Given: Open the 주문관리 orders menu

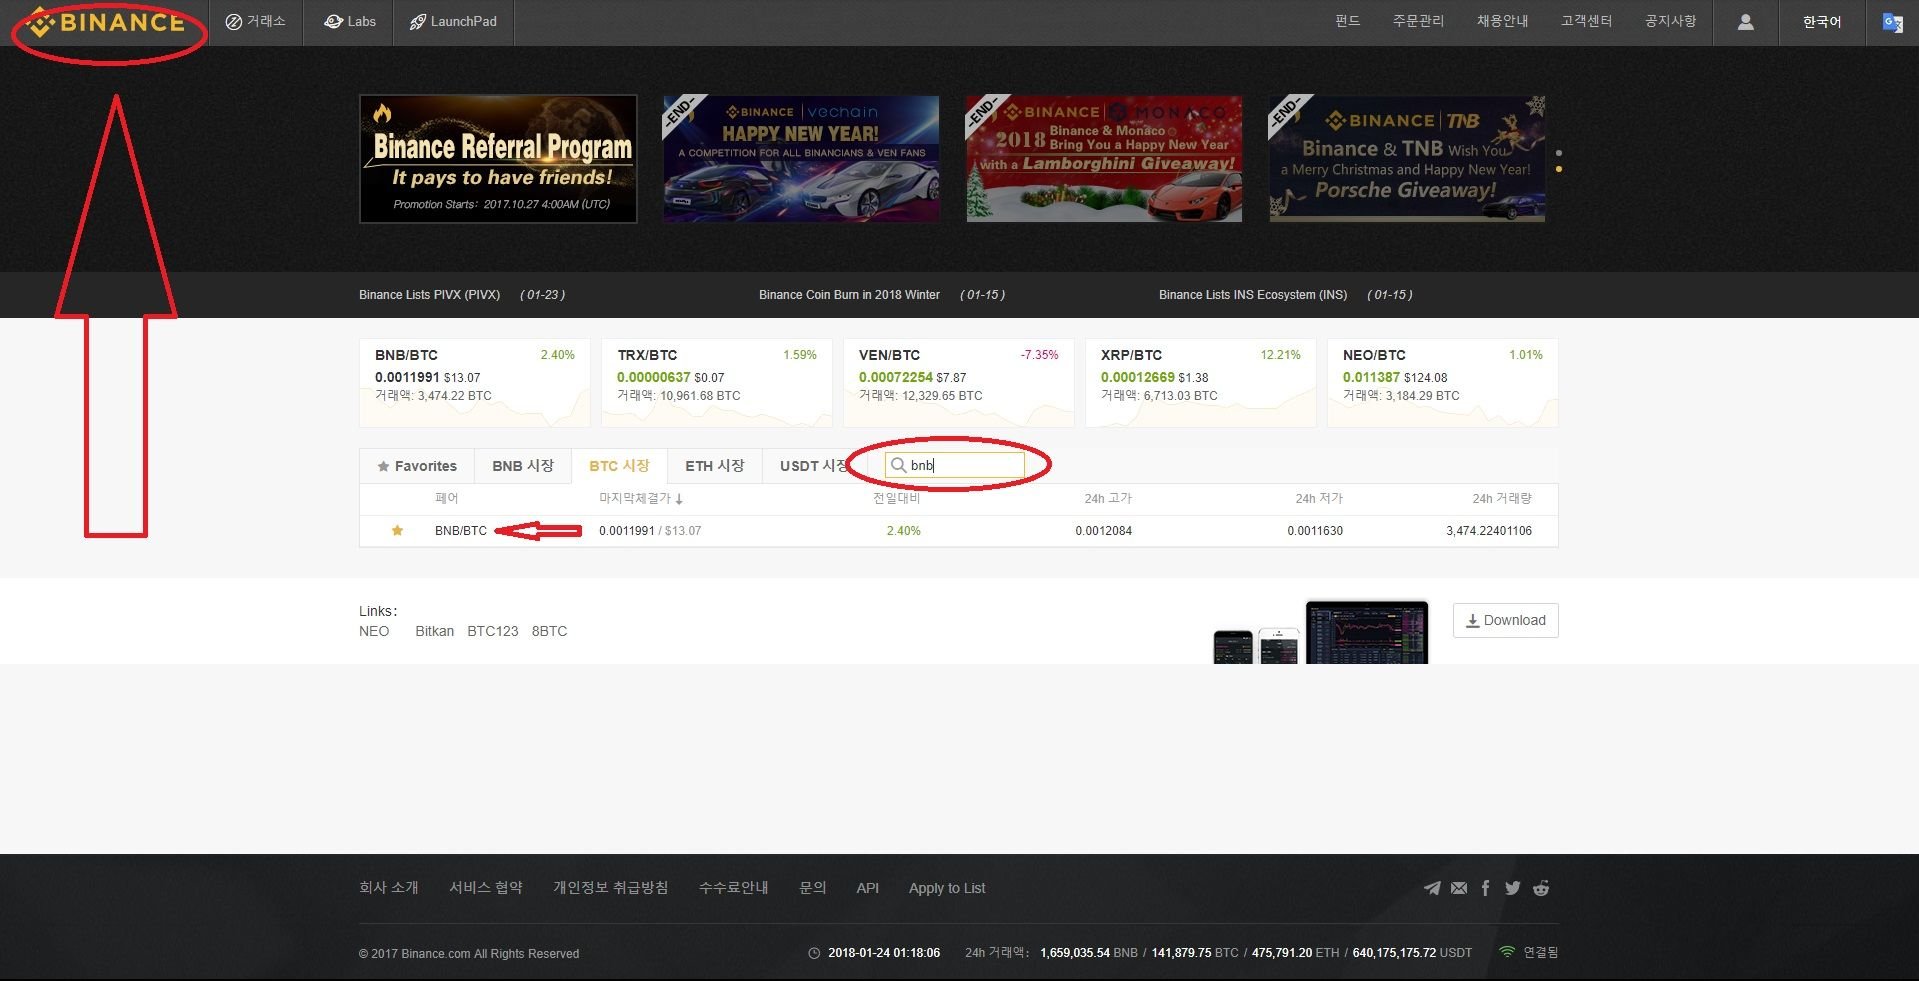Looking at the screenshot, I should point(1418,21).
